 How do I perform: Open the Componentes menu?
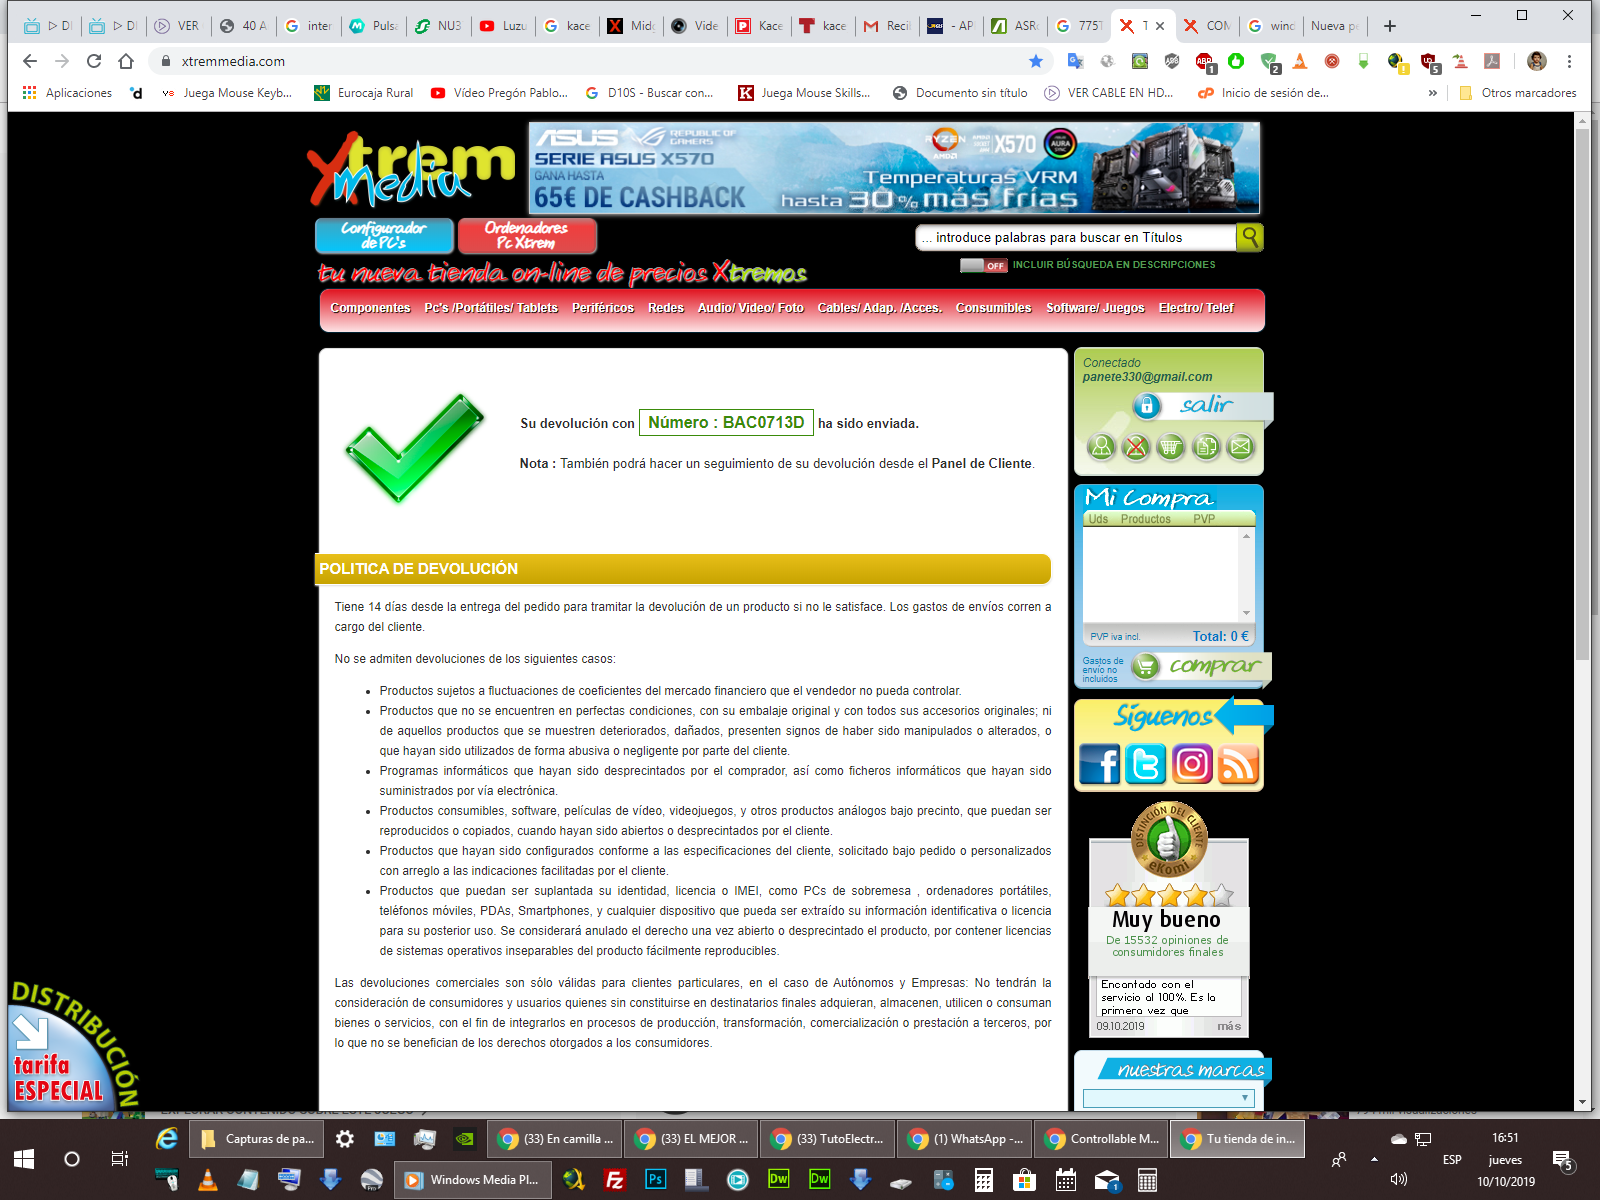[x=370, y=308]
